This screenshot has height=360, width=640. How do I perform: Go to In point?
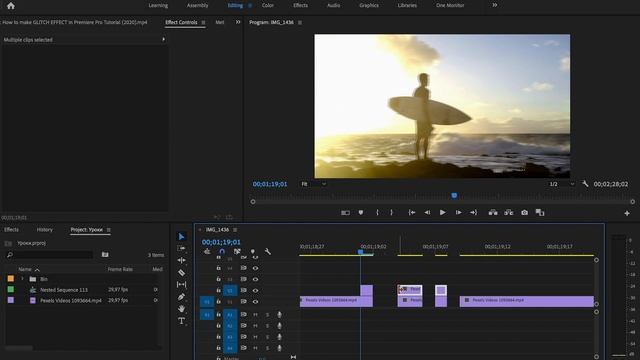(x=412, y=212)
